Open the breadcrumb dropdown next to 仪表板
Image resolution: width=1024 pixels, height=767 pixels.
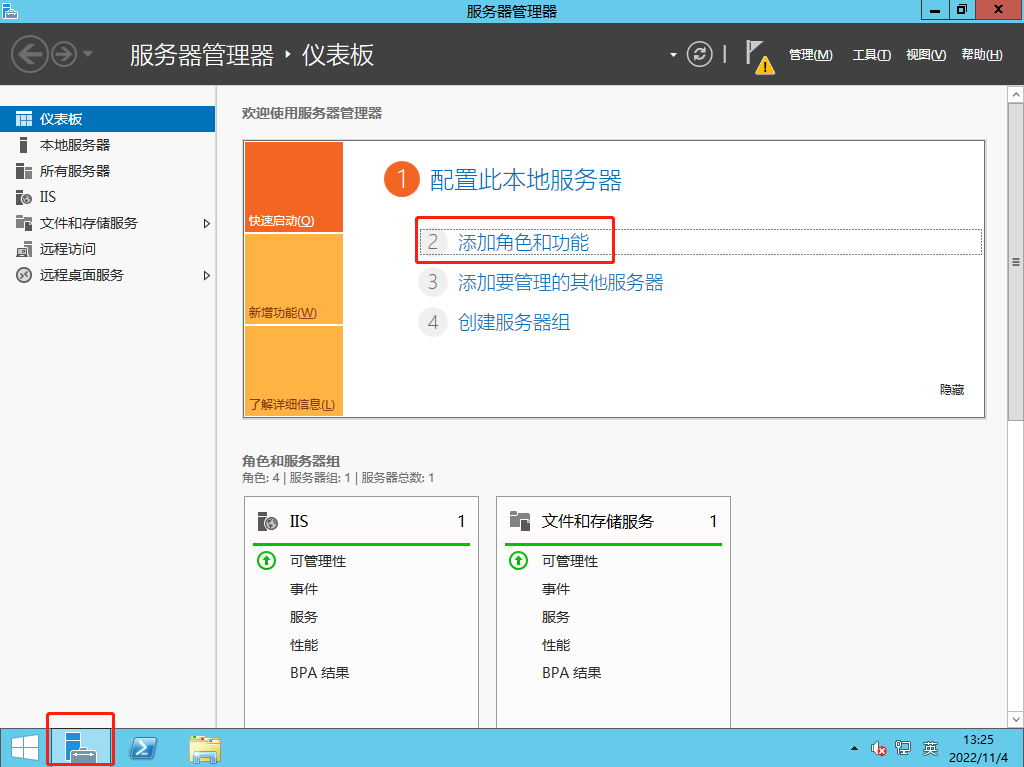pyautogui.click(x=674, y=55)
